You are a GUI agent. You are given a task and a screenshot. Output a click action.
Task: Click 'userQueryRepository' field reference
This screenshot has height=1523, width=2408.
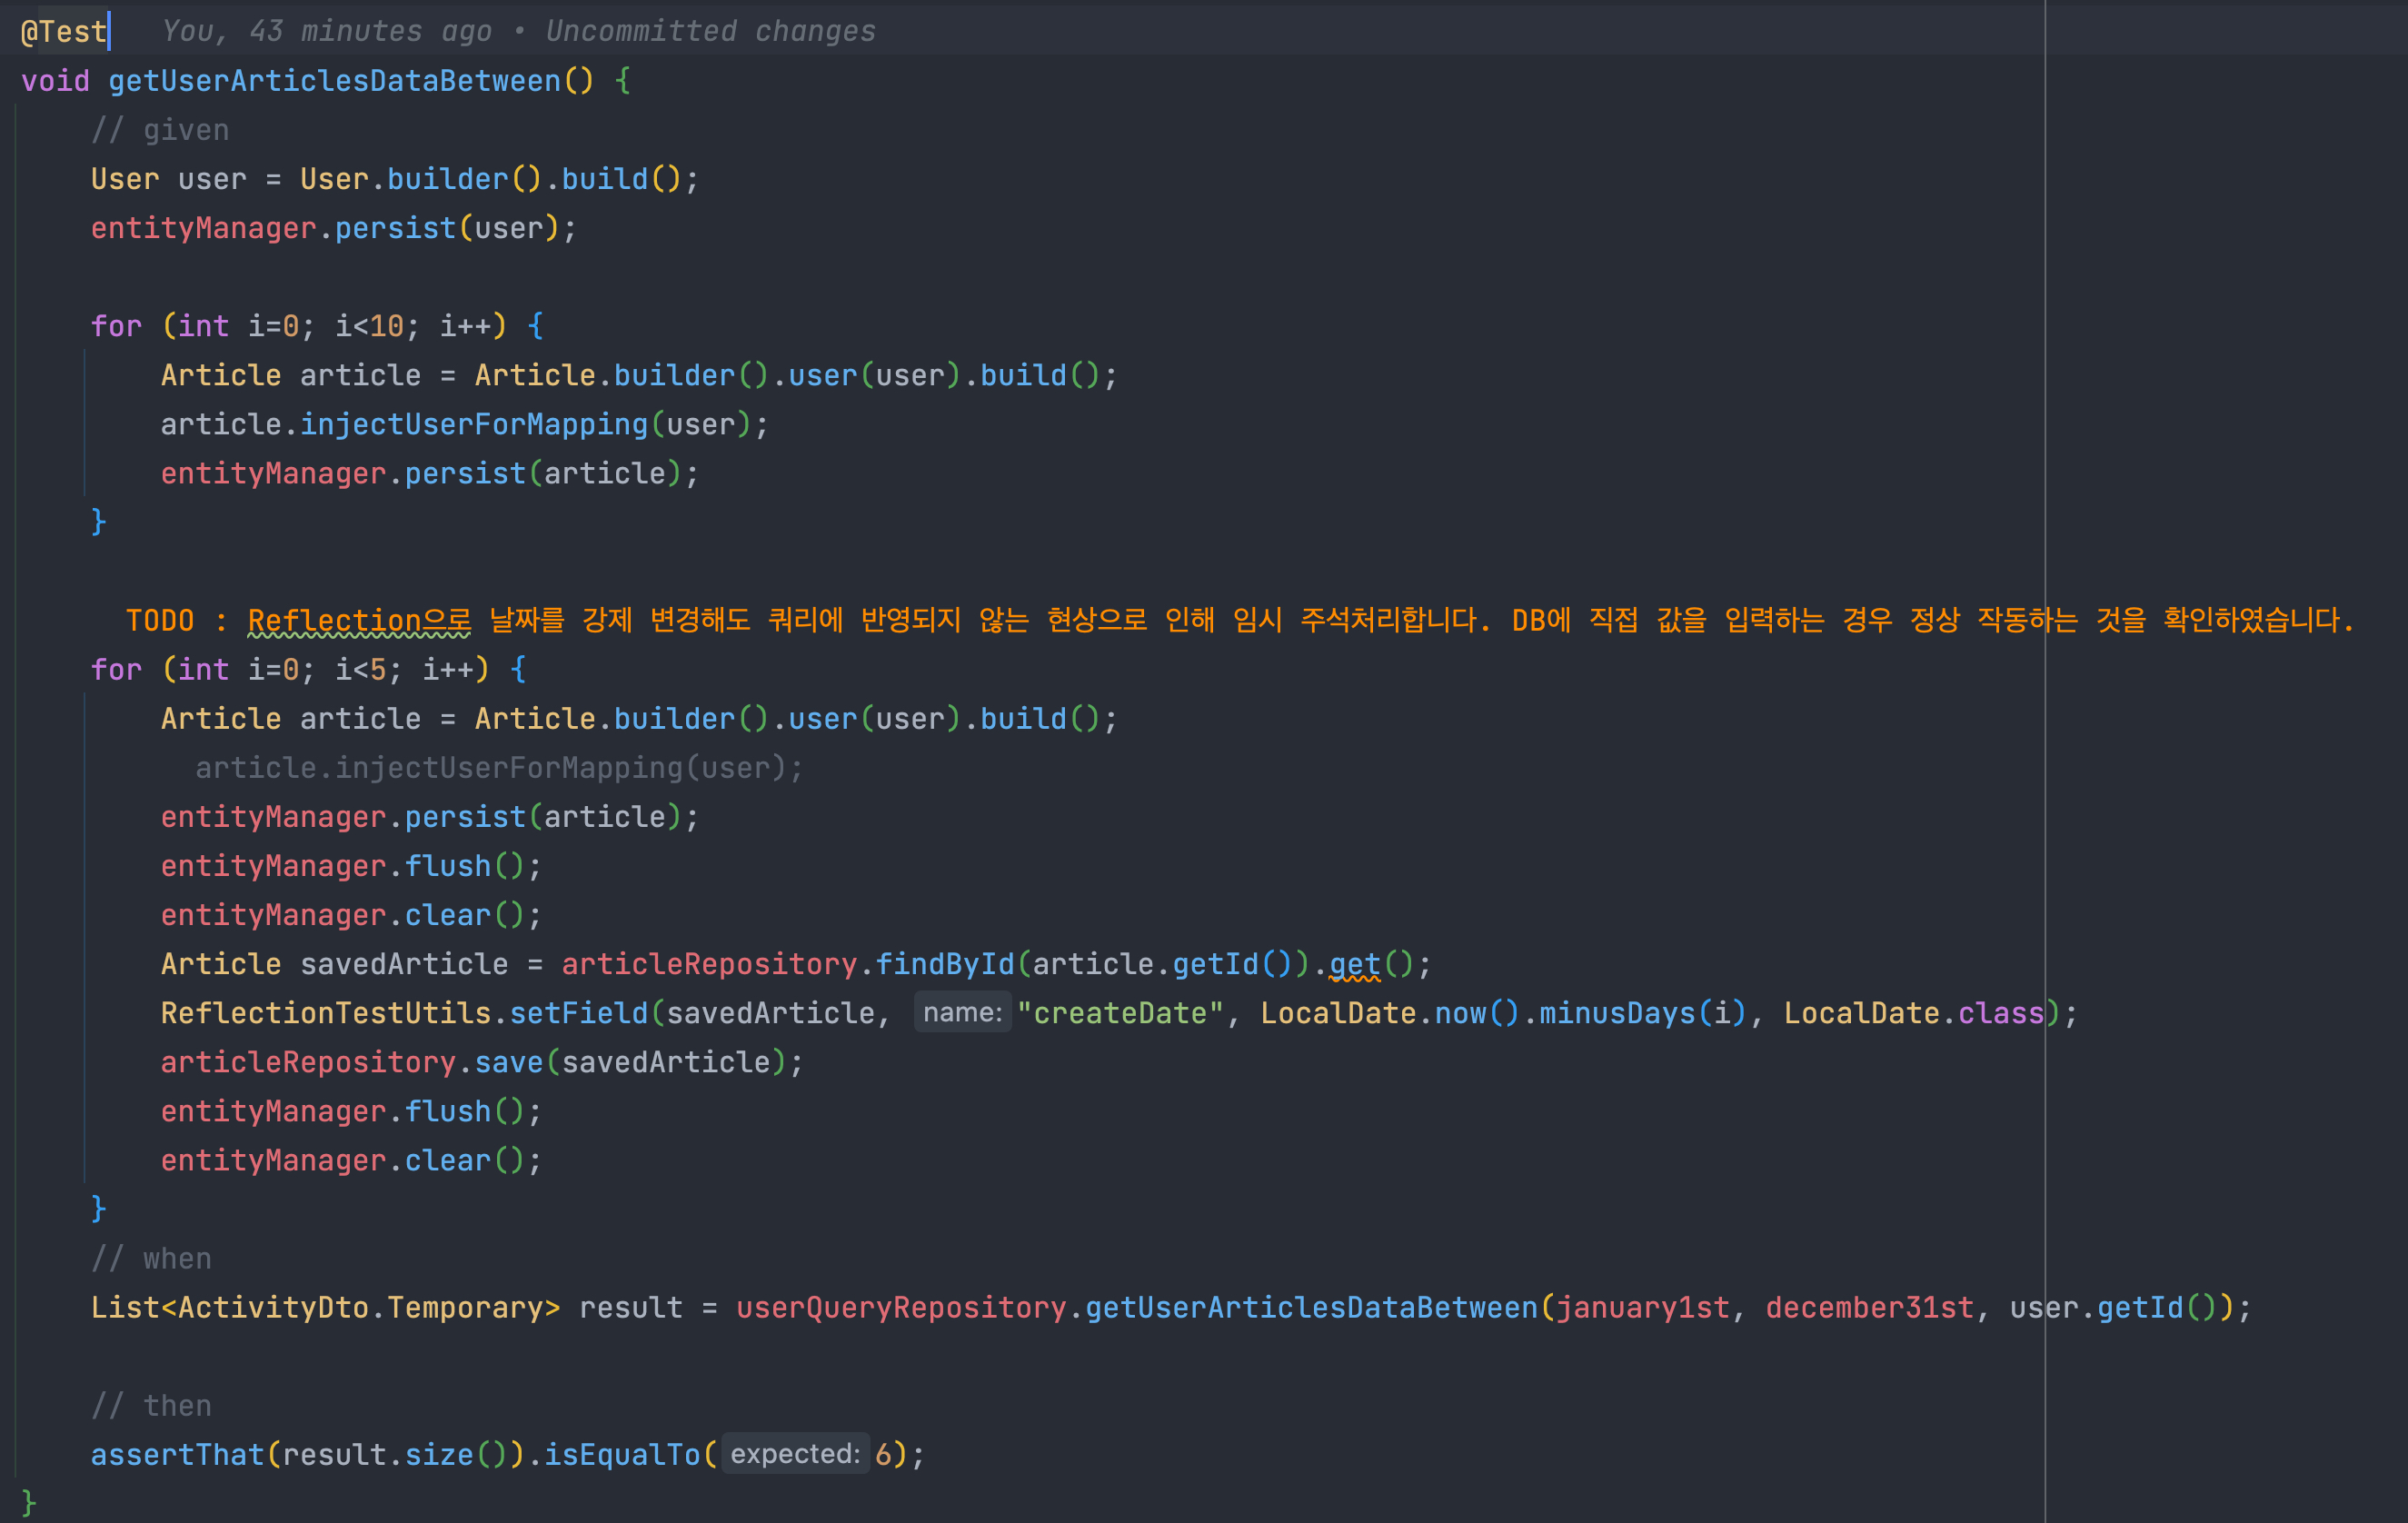(x=901, y=1306)
